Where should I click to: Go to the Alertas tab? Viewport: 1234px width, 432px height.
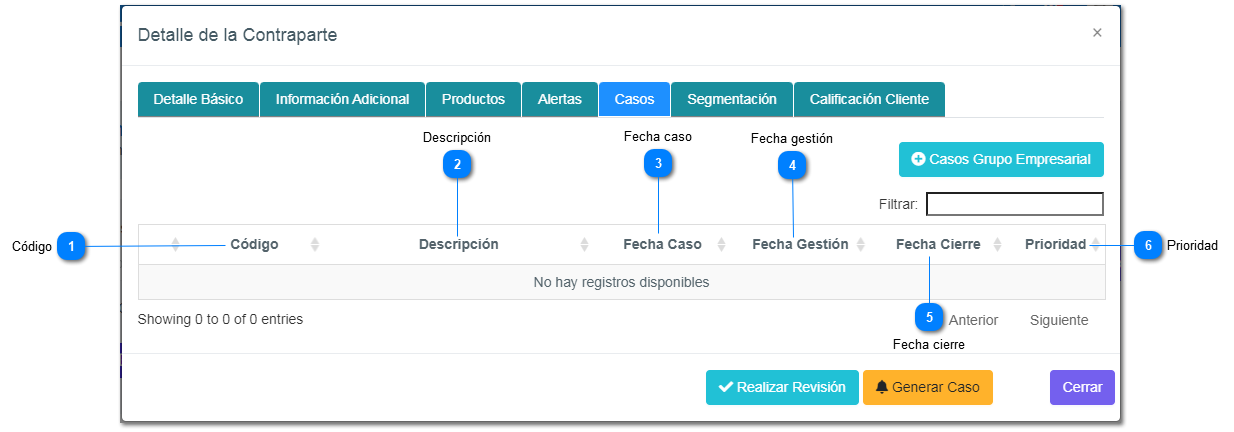(x=559, y=99)
